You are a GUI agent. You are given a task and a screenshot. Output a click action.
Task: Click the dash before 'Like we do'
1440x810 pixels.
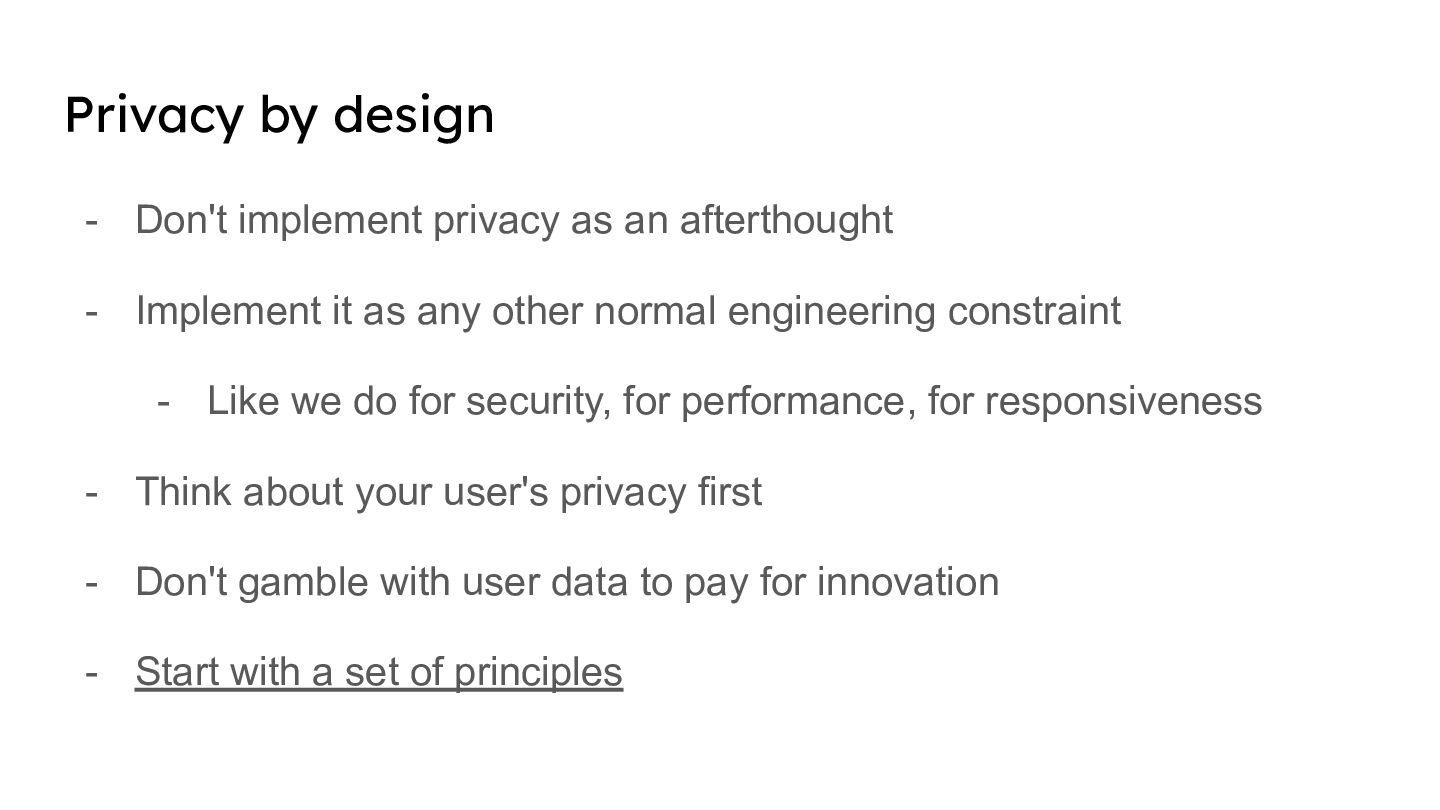click(164, 401)
